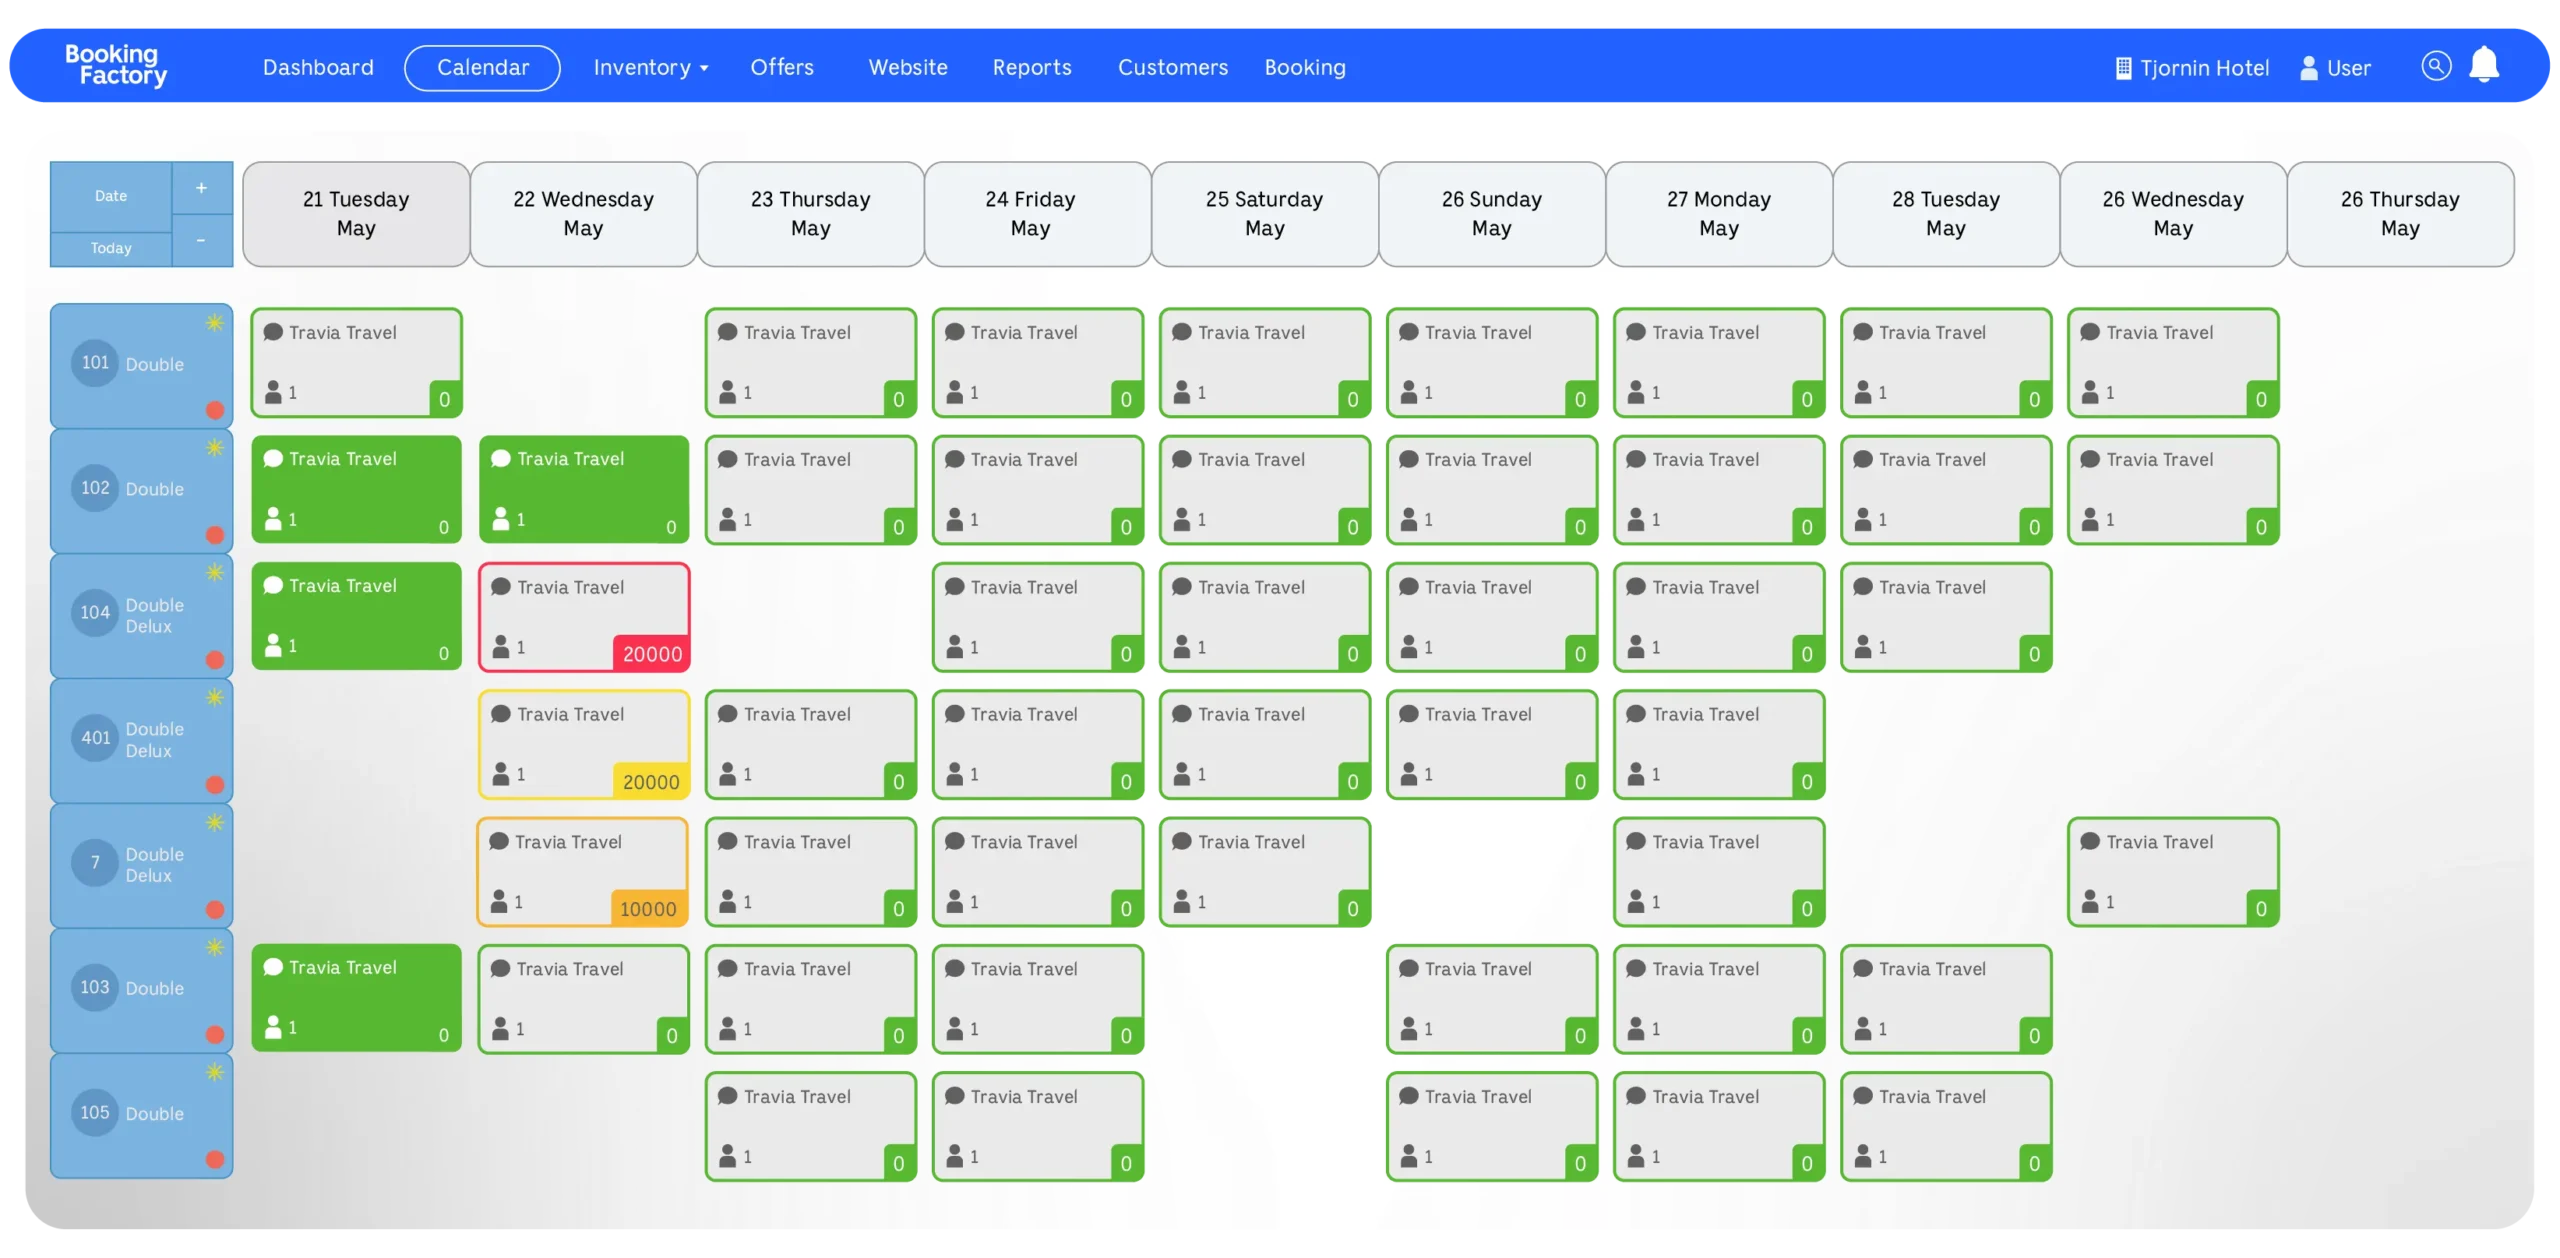Click star icon on room 7
Image resolution: width=2560 pixels, height=1258 pixels.
(214, 822)
